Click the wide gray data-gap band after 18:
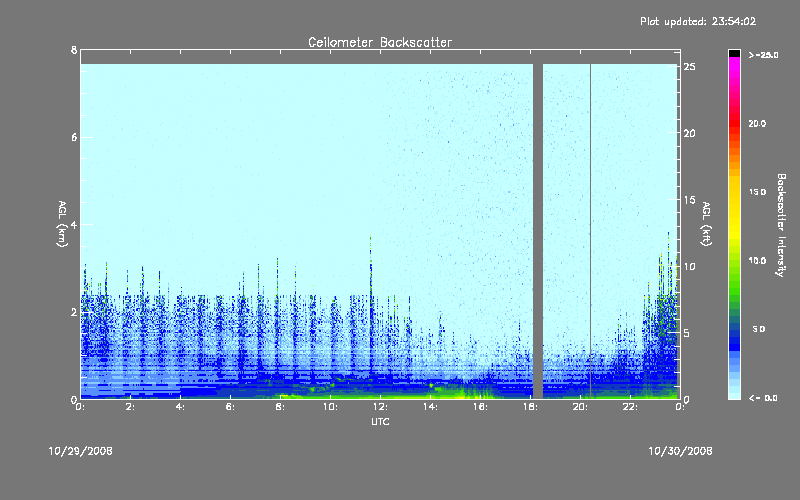Viewport: 800px width, 500px height. (x=538, y=231)
